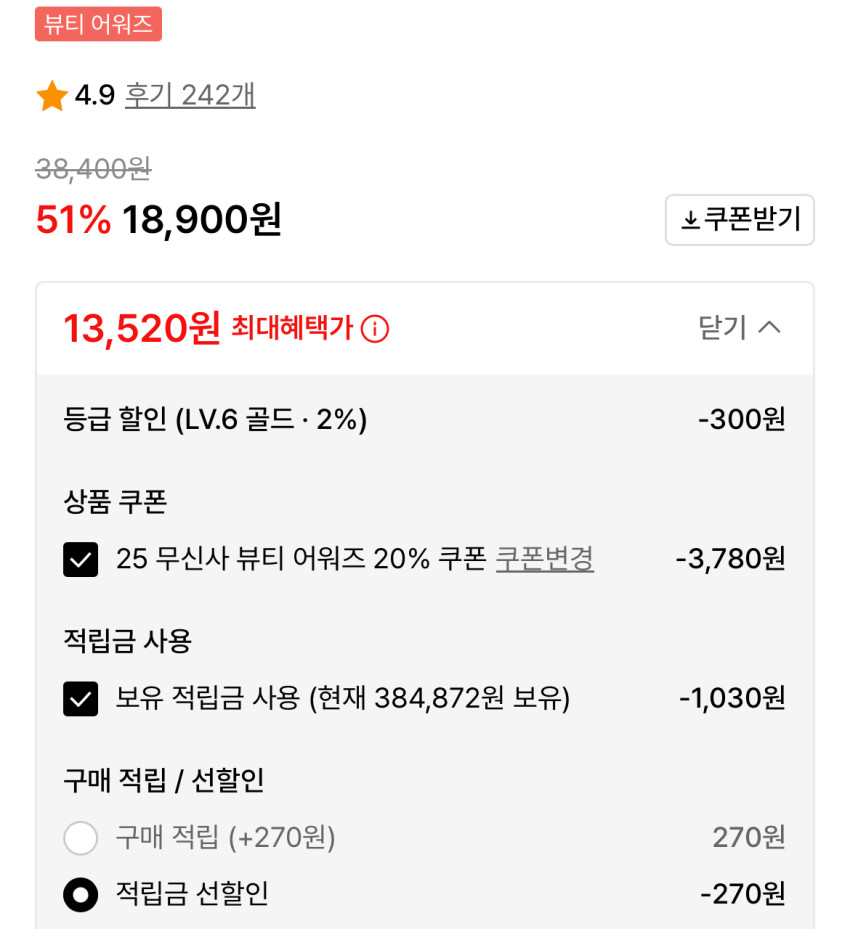Screen dimensions: 850x929
Task: Tap the 뷰티 어워즈 badge
Action: [x=98, y=24]
